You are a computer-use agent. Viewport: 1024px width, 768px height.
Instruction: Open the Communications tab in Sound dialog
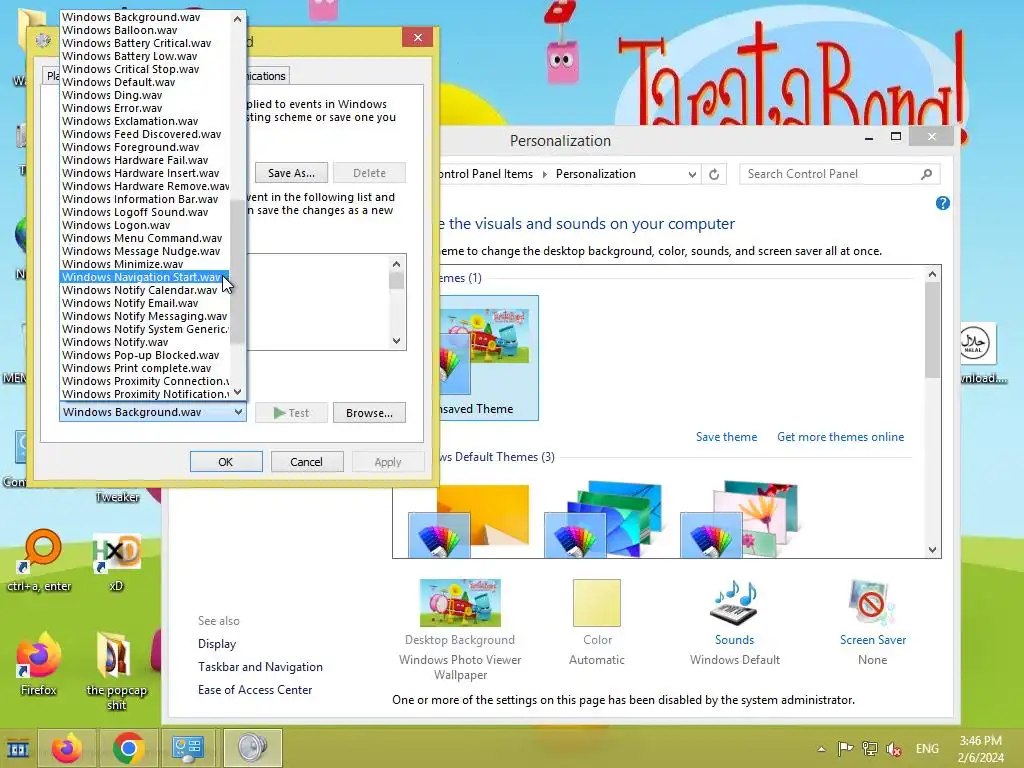[268, 76]
